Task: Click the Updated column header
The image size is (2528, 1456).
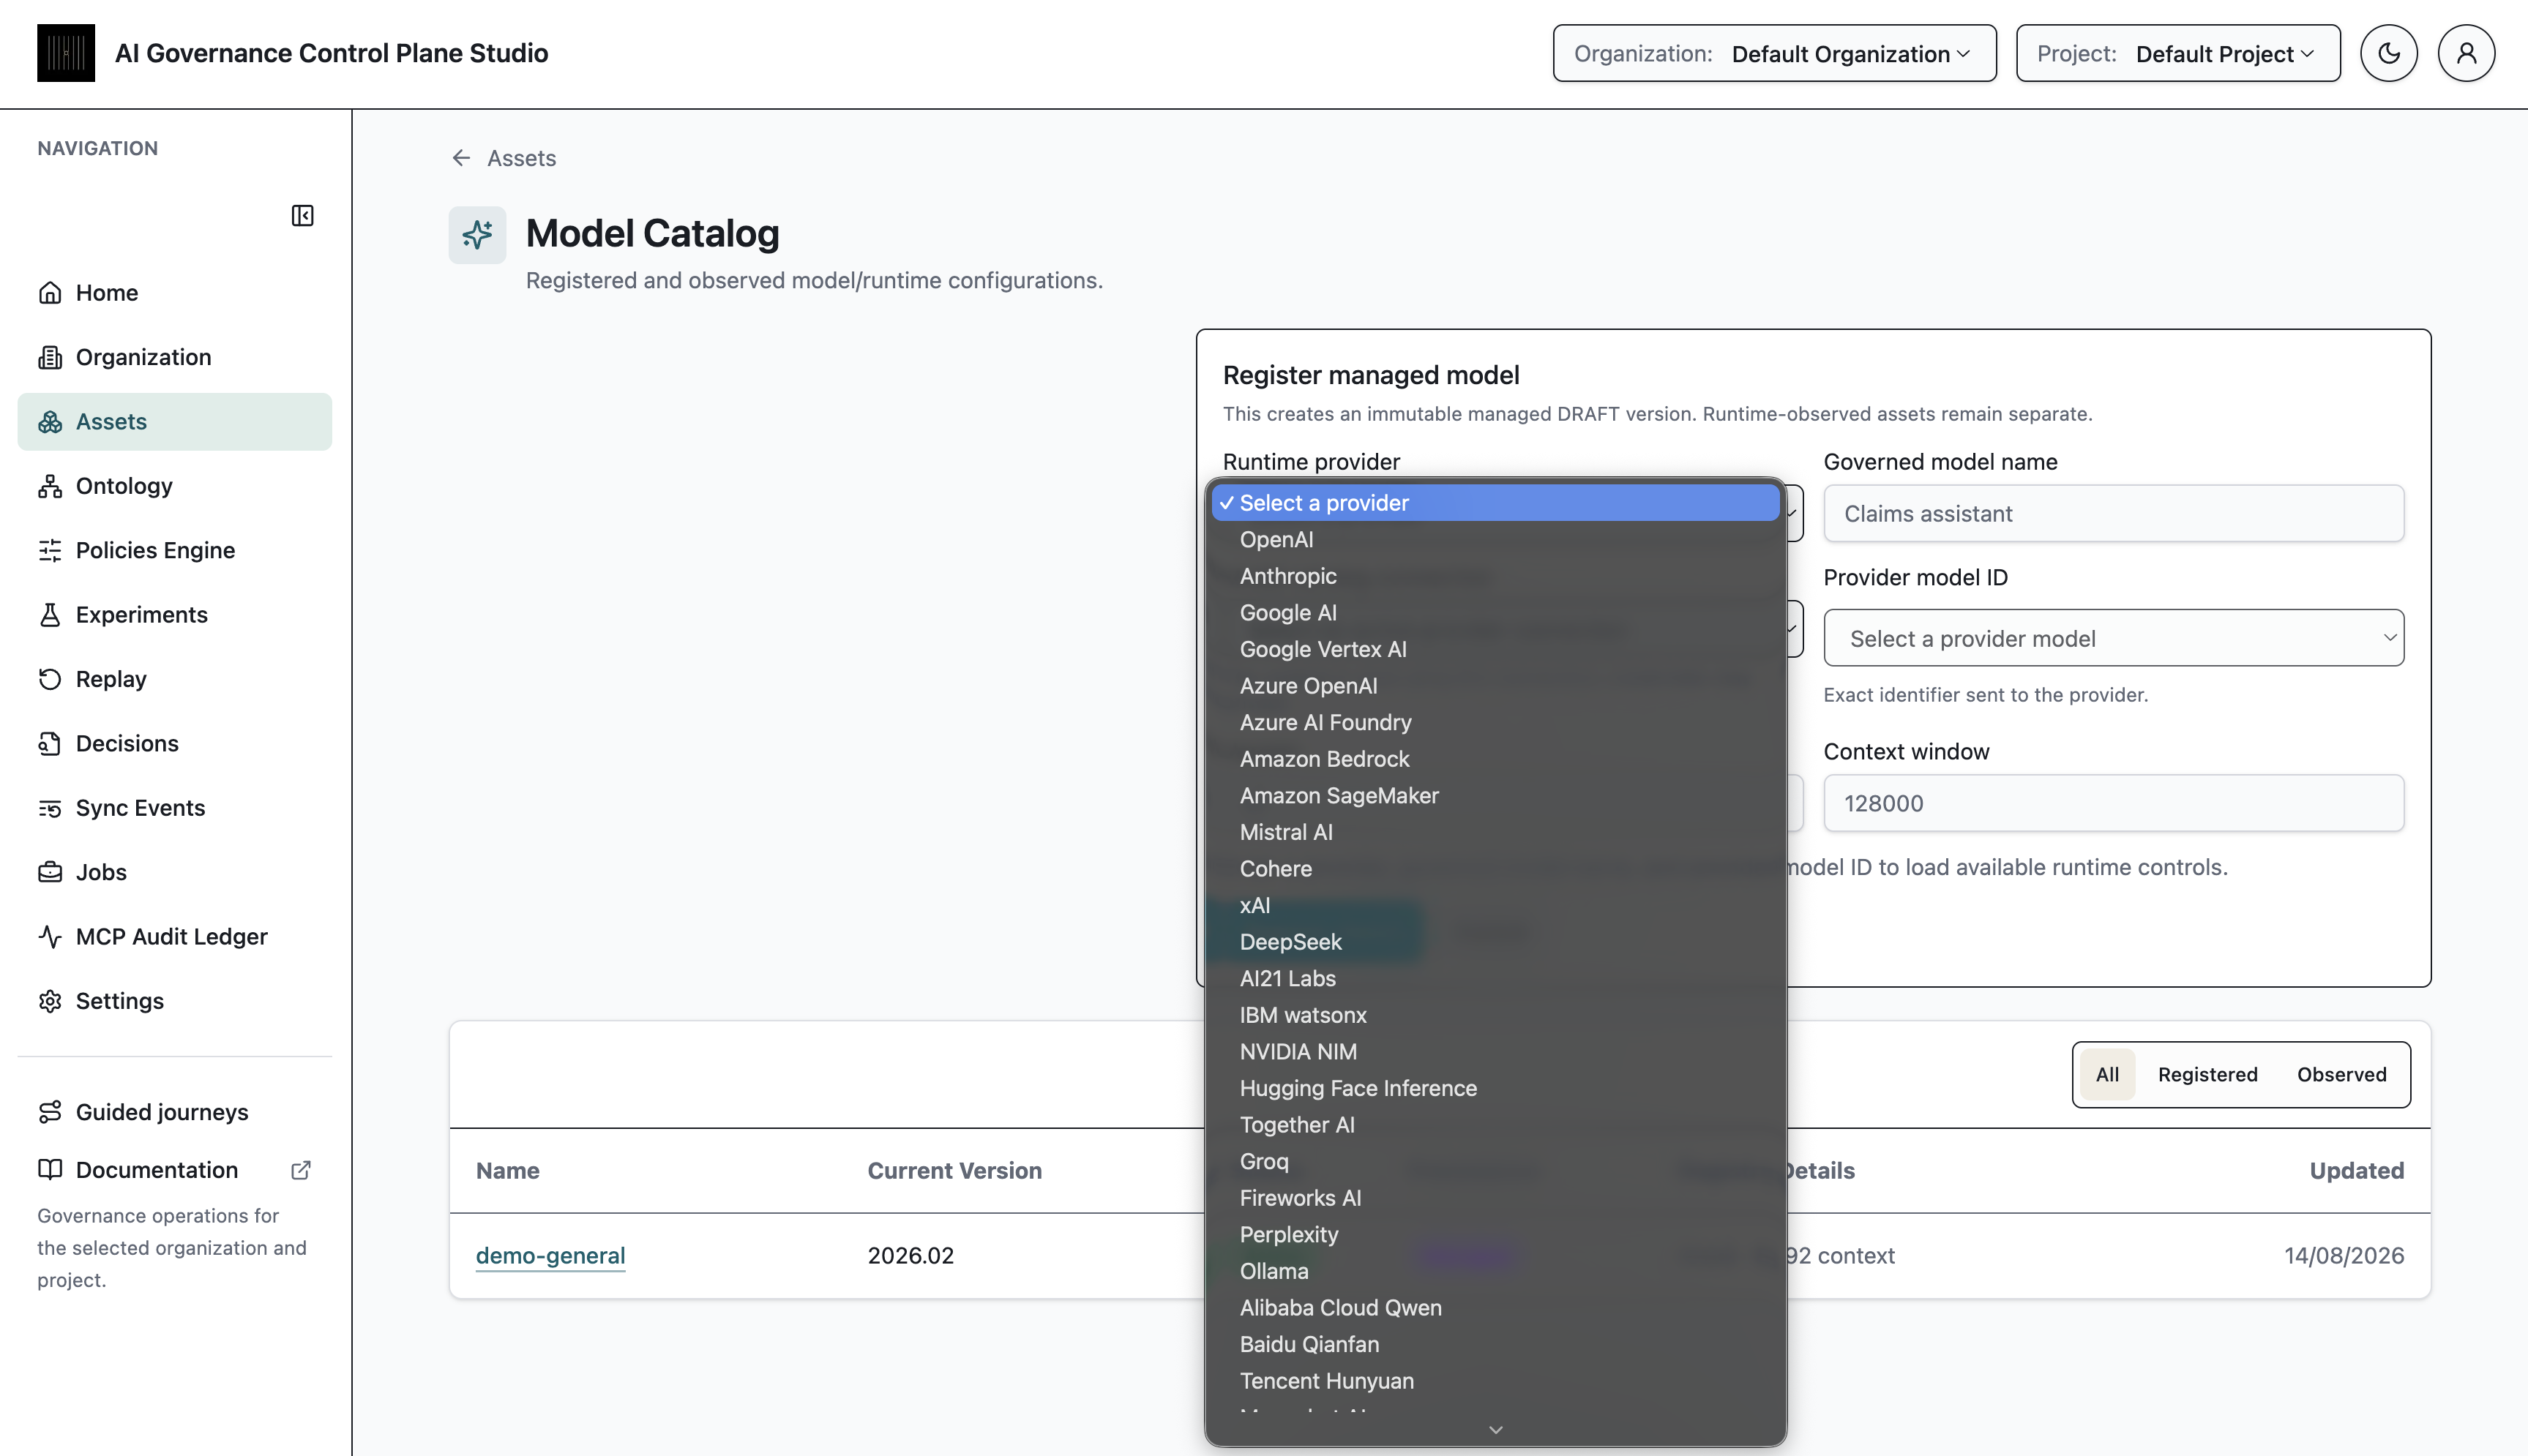Action: click(x=2356, y=1171)
